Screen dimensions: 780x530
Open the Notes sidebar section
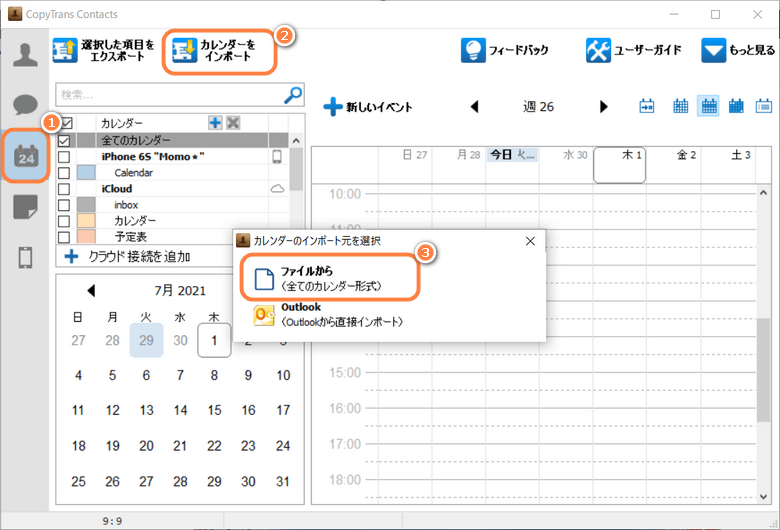[25, 207]
